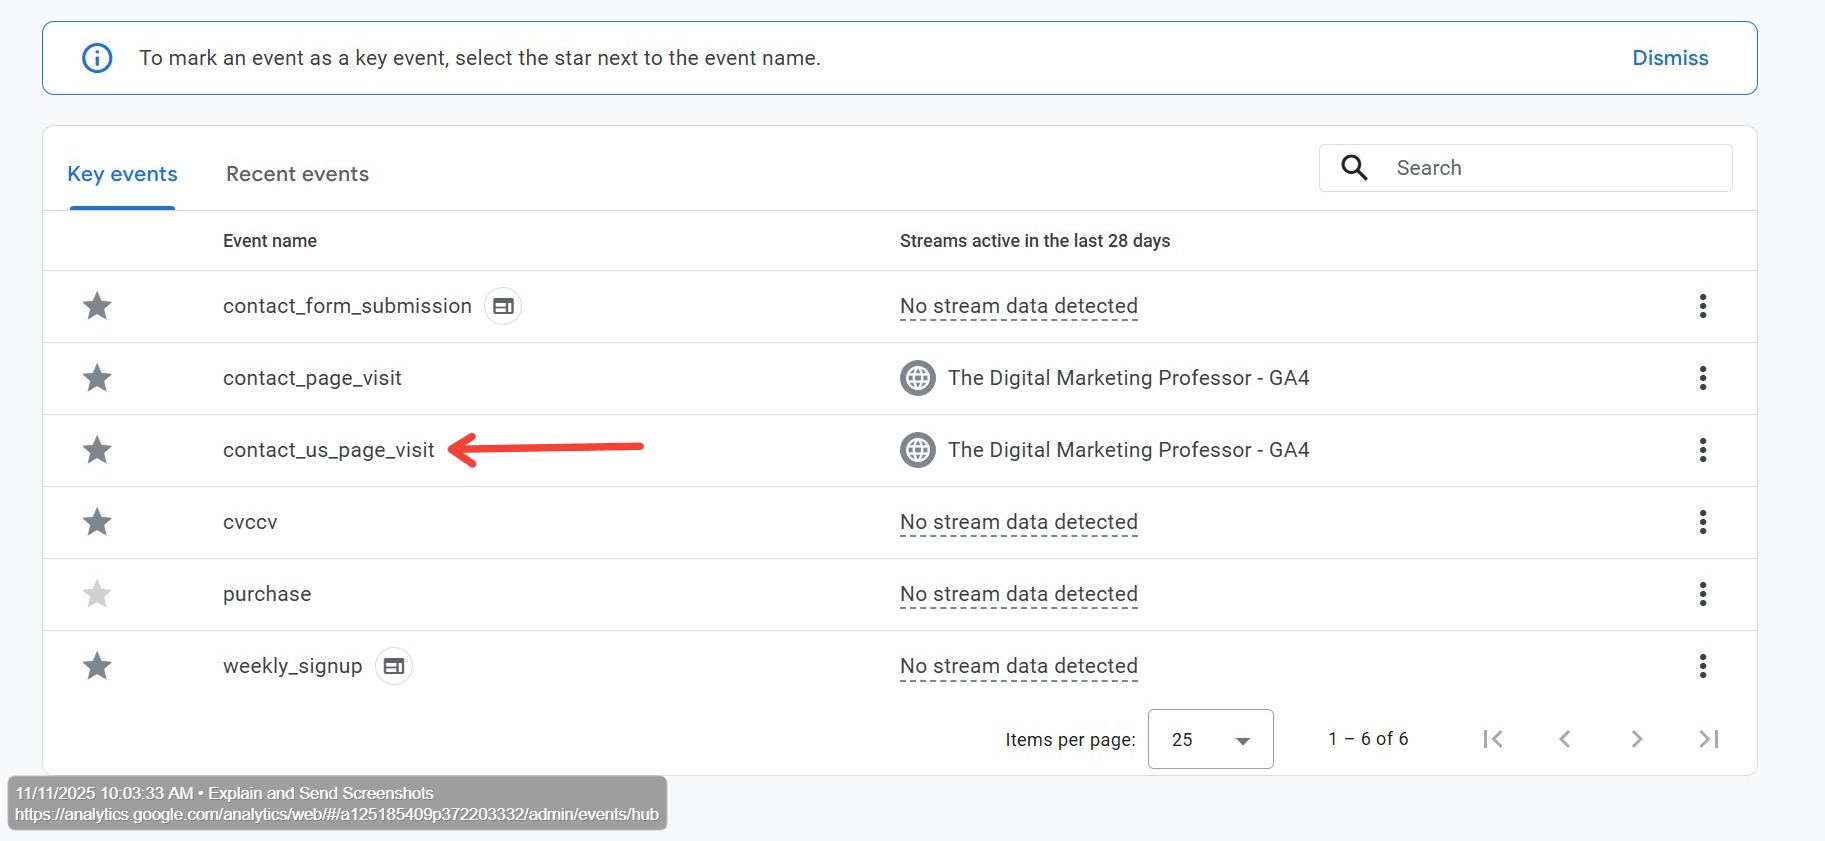Click globe icon in contact_us_page_visit row
1825x841 pixels.
tap(917, 450)
